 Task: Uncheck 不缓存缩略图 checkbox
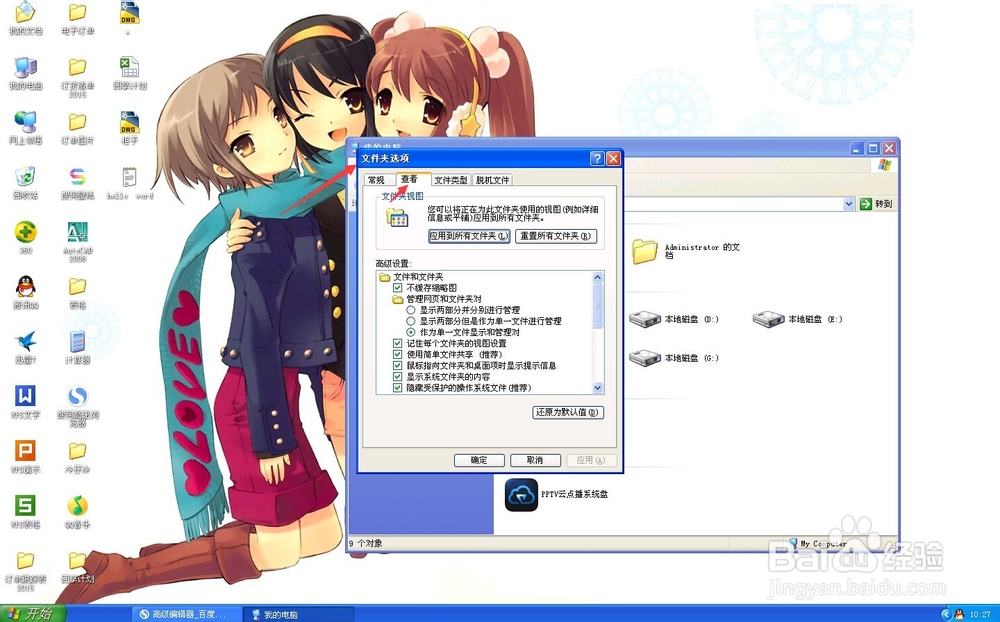(x=398, y=288)
